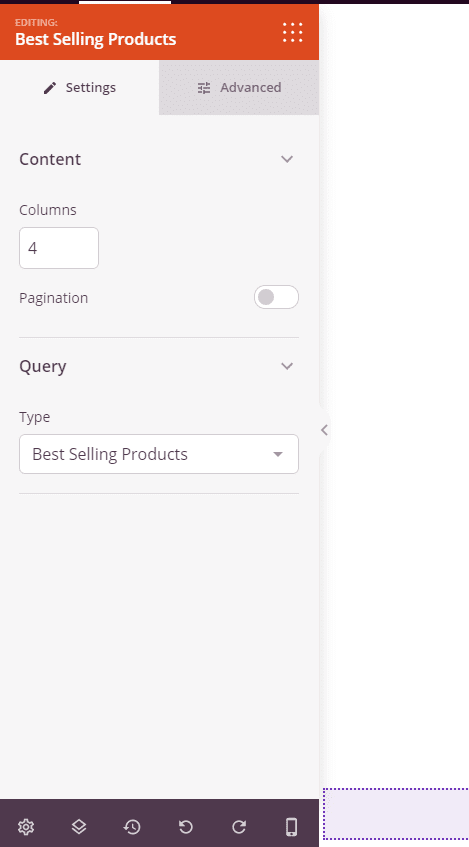The width and height of the screenshot is (469, 847).
Task: Switch to mobile preview icon
Action: tap(291, 826)
